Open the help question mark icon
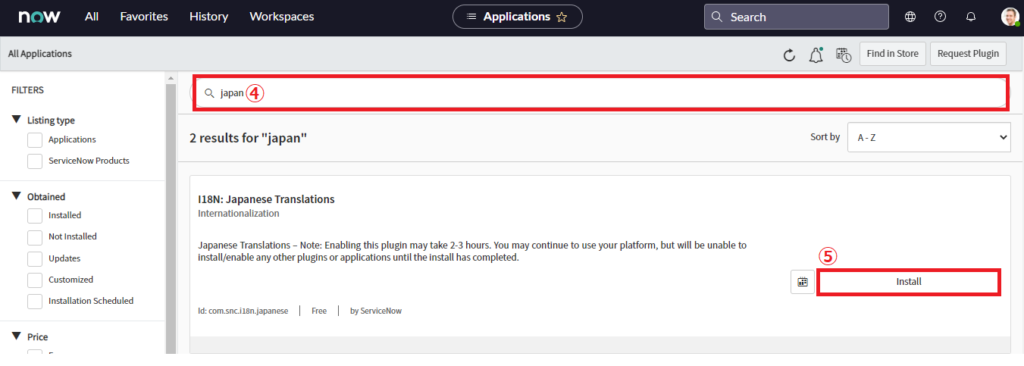Viewport: 1024px width, 366px height. [x=940, y=17]
